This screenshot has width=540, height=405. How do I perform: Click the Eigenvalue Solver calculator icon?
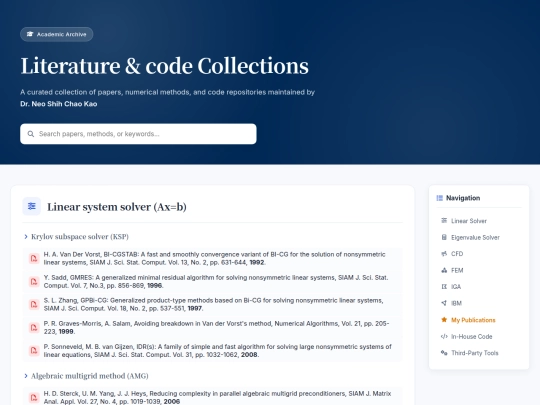coord(444,237)
